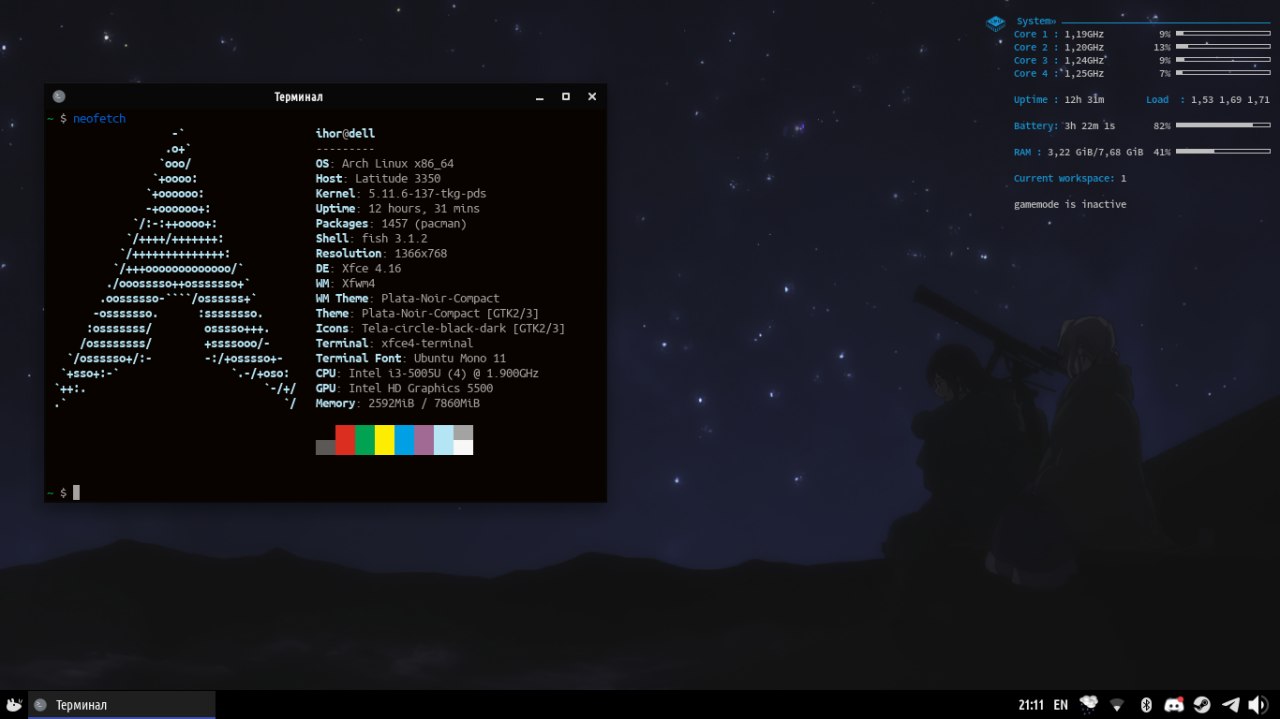This screenshot has width=1280, height=719.
Task: Click the Core 4 : 1,25GHz reading
Action: tap(1059, 73)
